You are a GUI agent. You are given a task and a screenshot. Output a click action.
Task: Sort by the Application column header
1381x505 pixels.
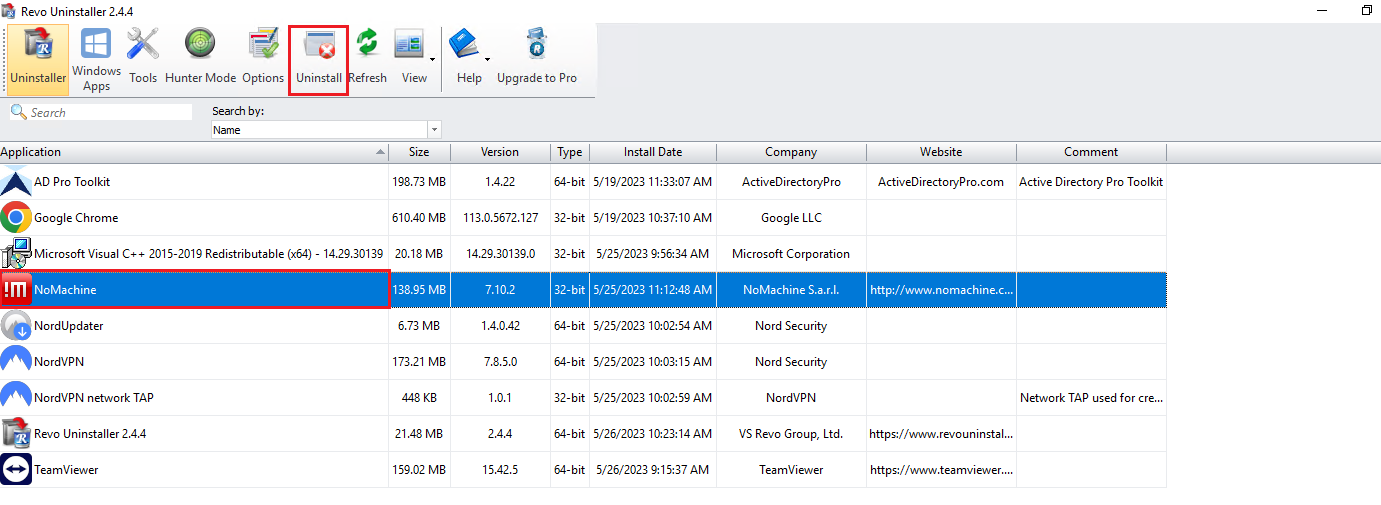(x=194, y=152)
